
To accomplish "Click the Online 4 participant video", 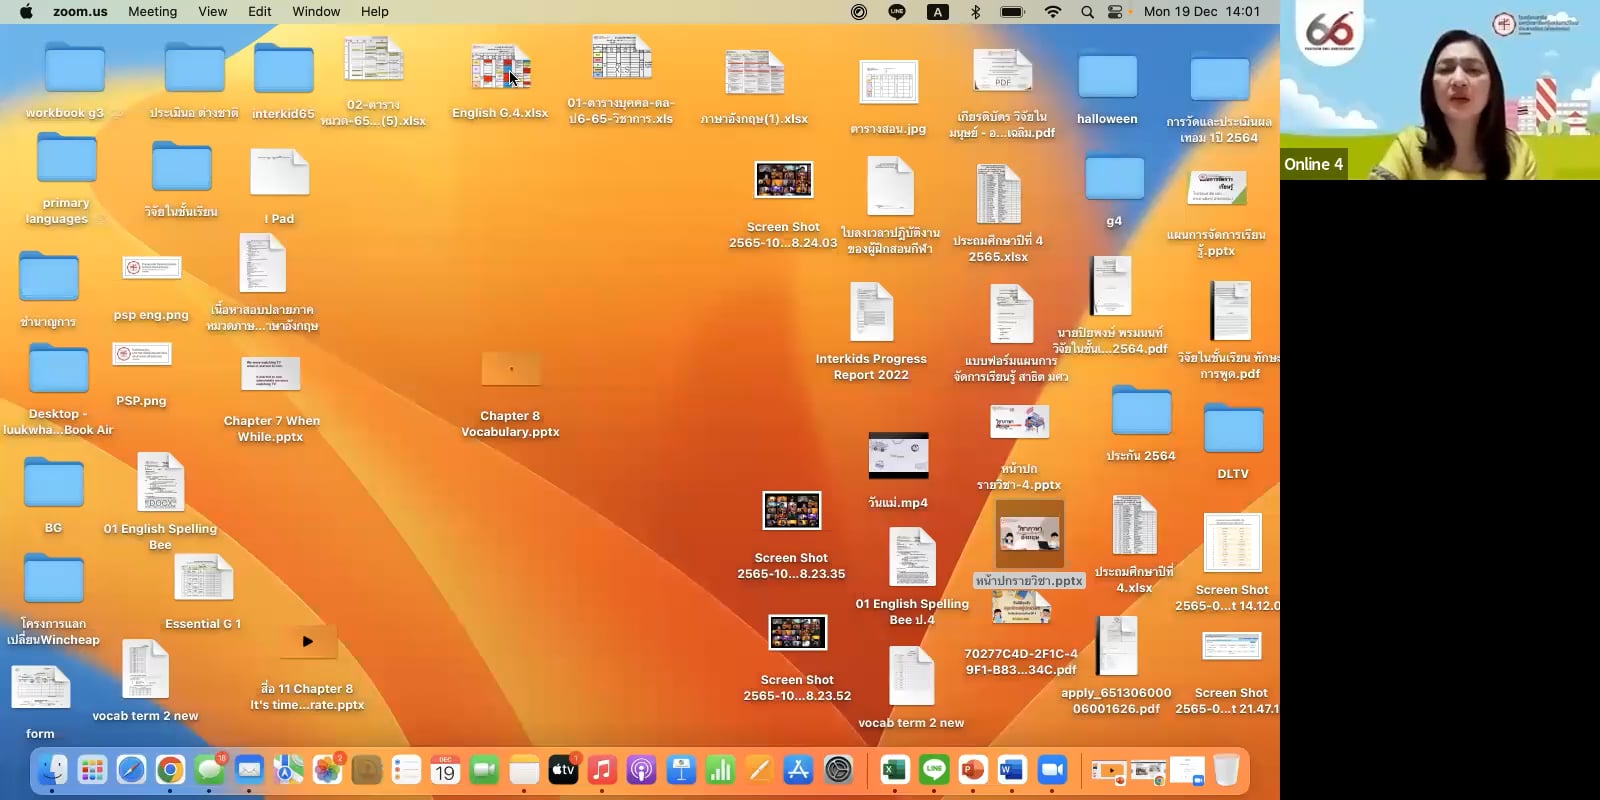I will point(1440,90).
